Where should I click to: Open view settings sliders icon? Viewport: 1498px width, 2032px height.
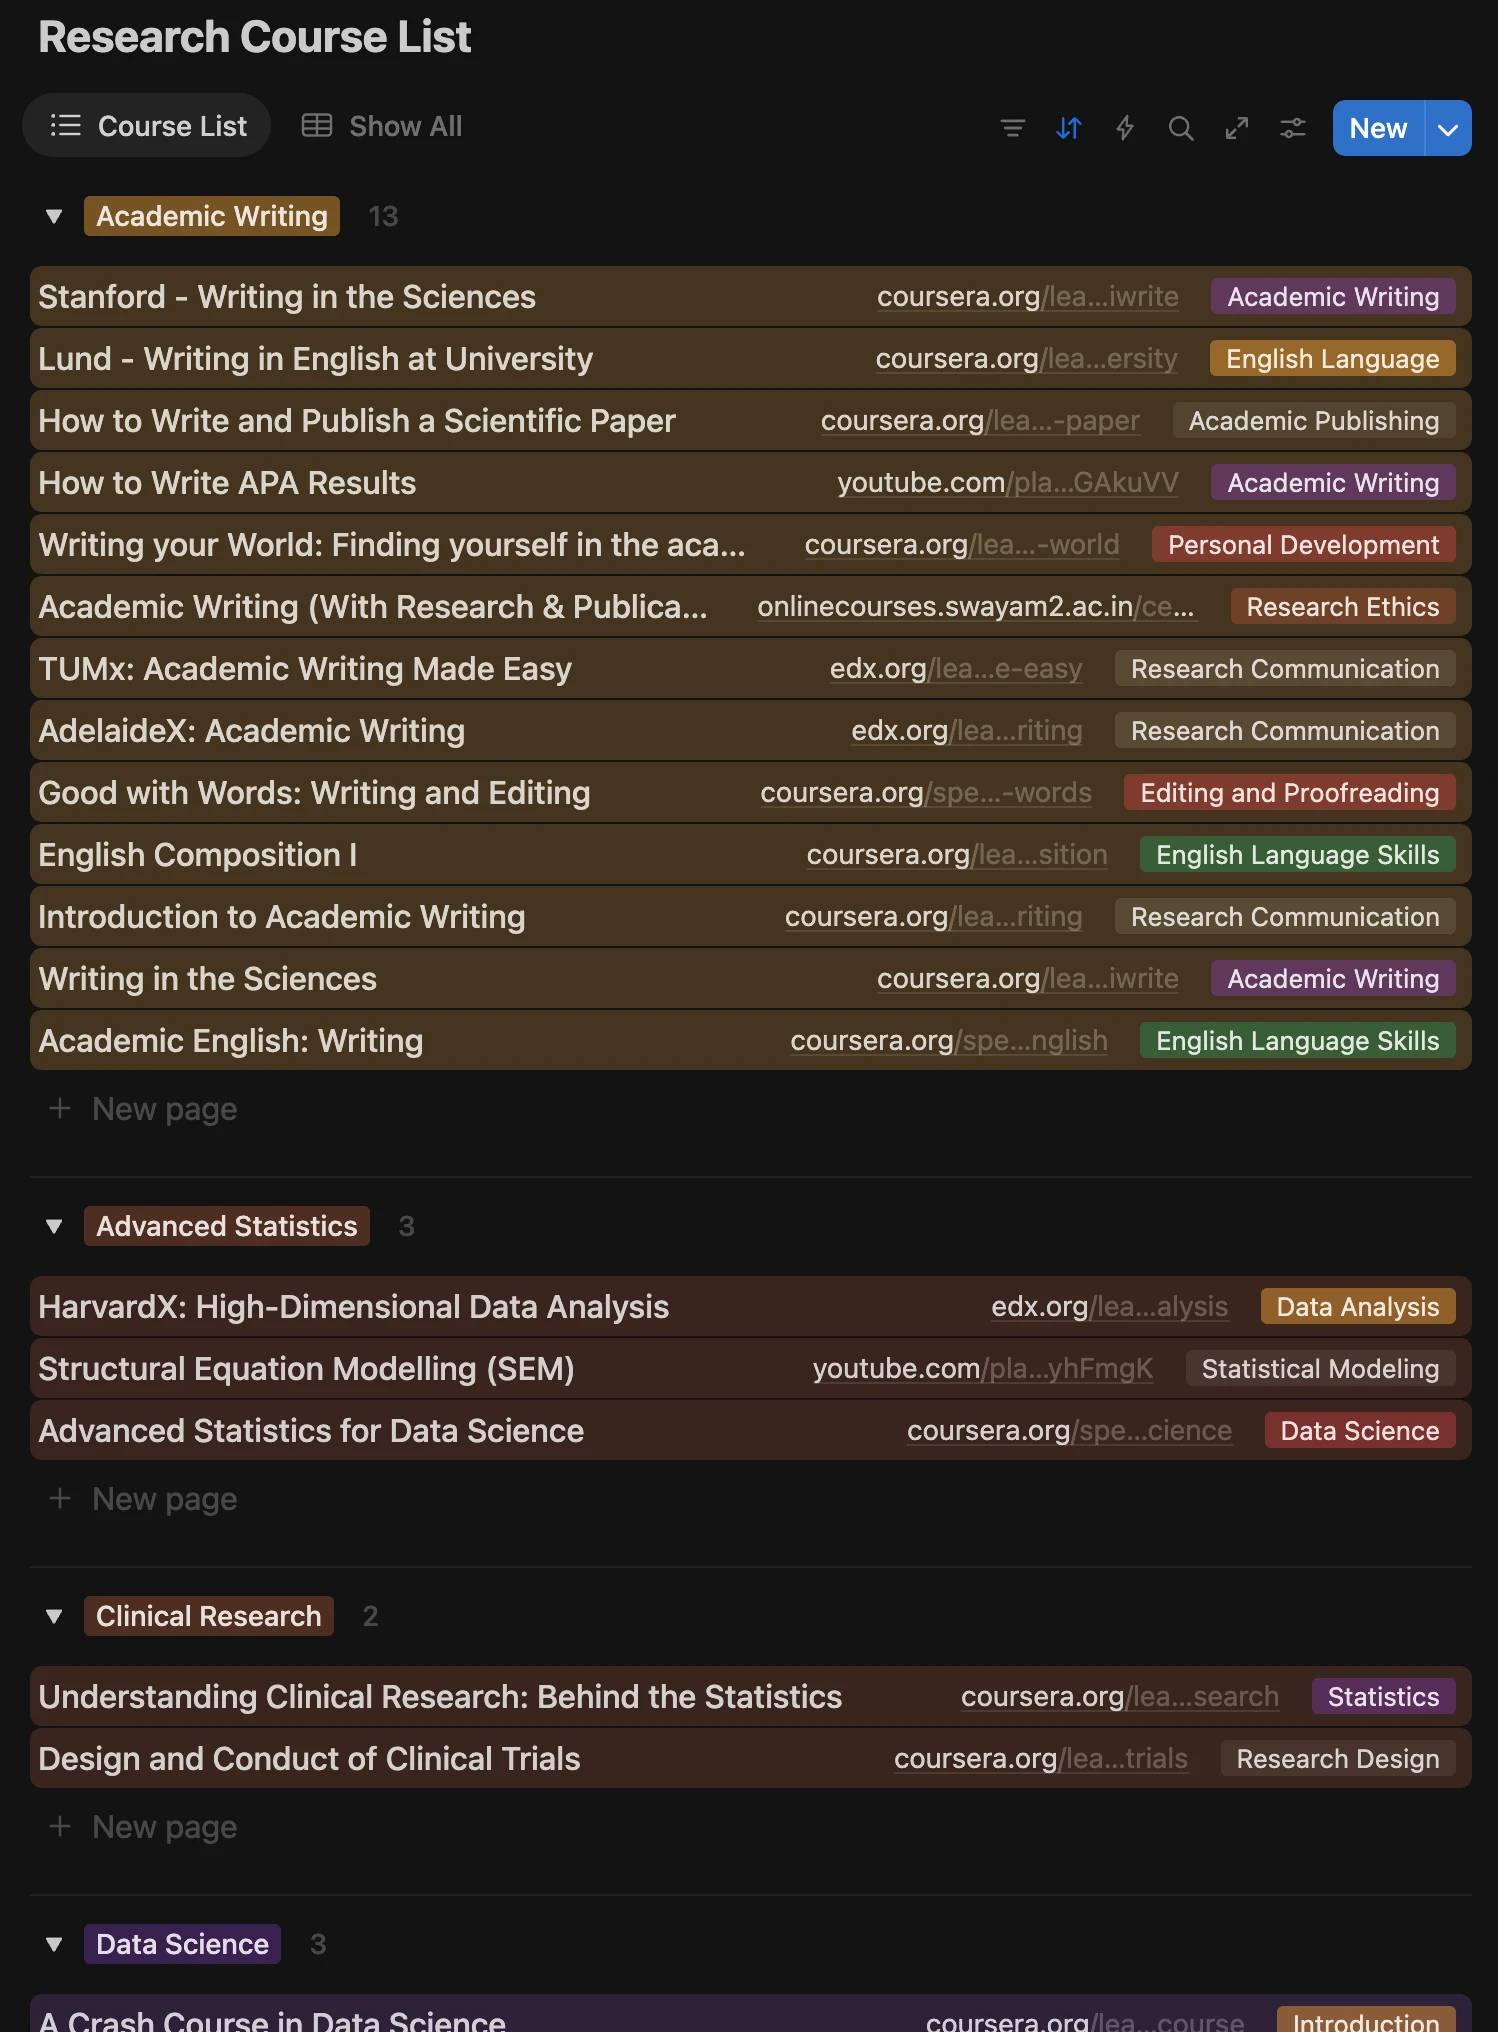(1292, 127)
